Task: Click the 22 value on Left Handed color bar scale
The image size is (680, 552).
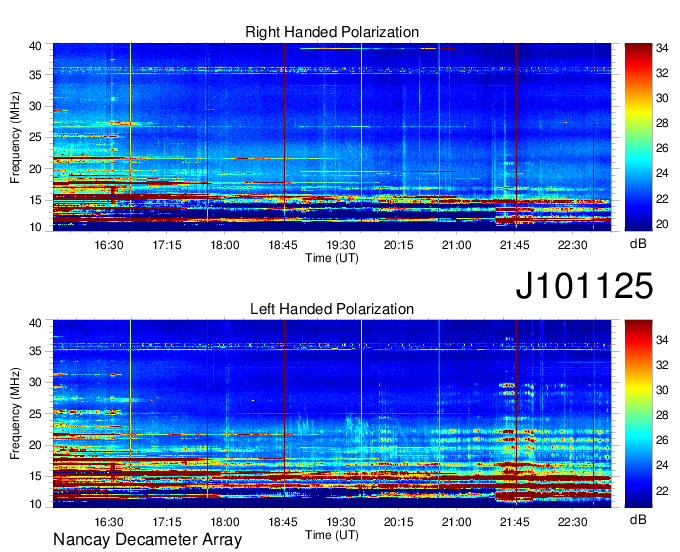Action: 662,491
